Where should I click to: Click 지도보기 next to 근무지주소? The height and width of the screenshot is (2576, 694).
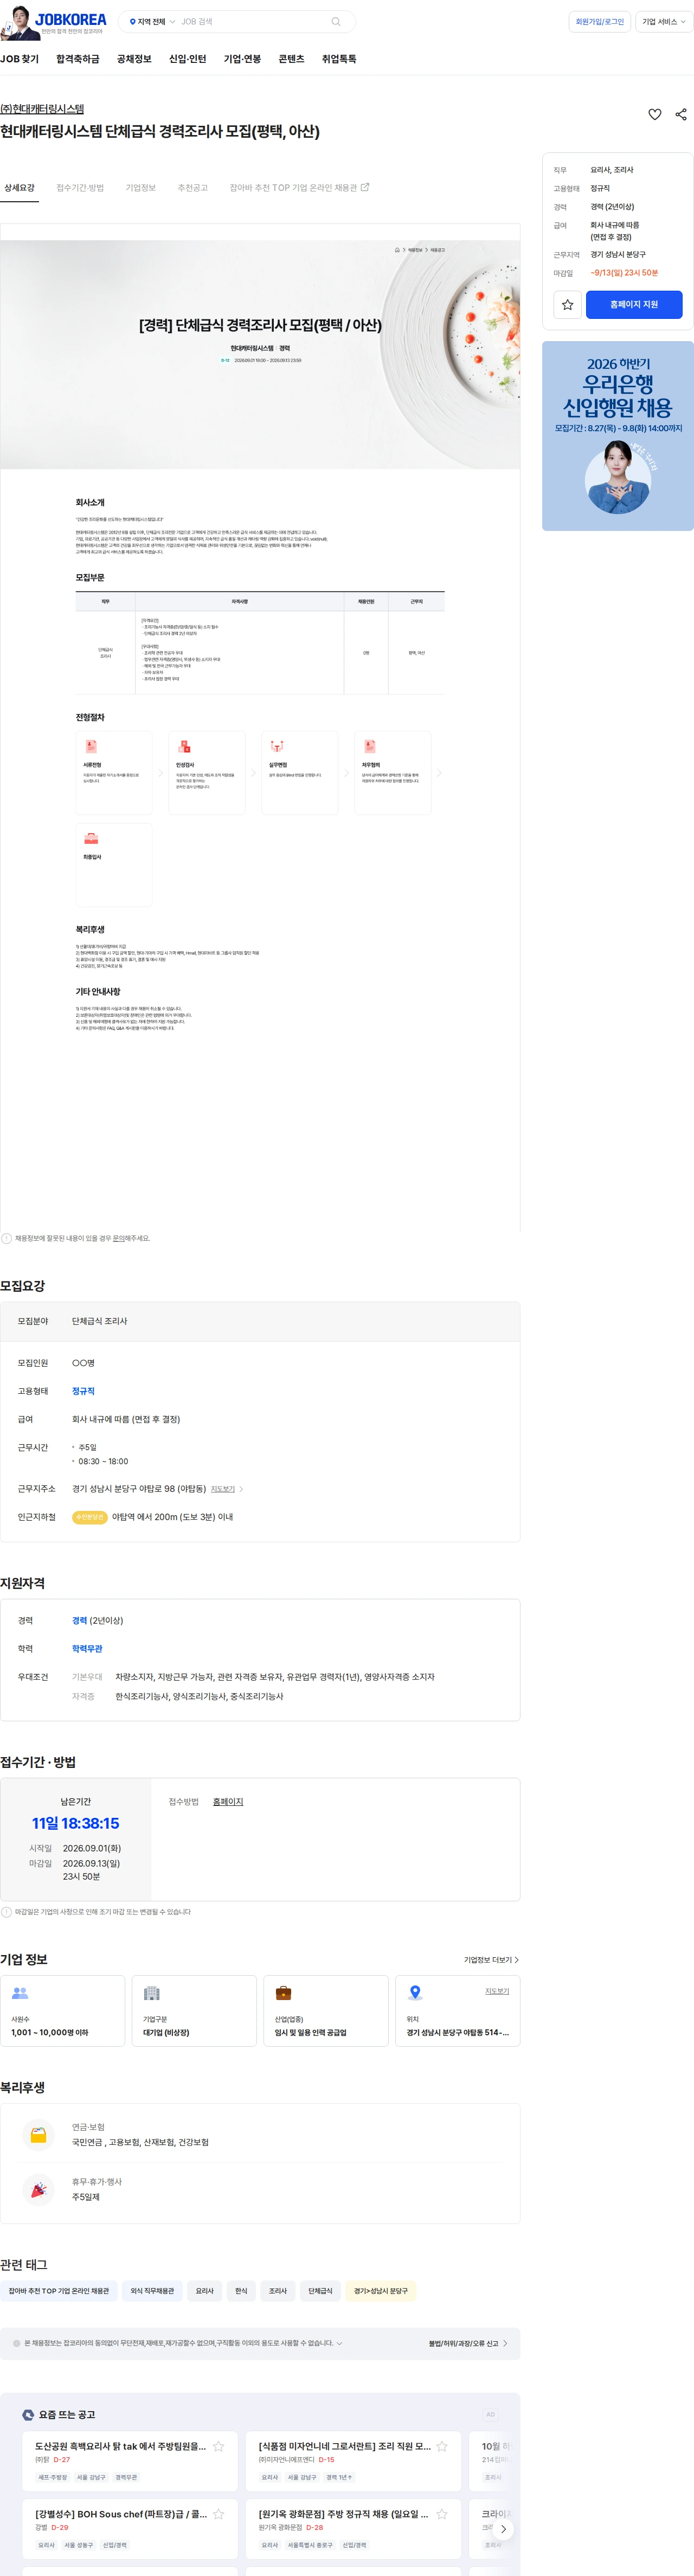point(223,1489)
